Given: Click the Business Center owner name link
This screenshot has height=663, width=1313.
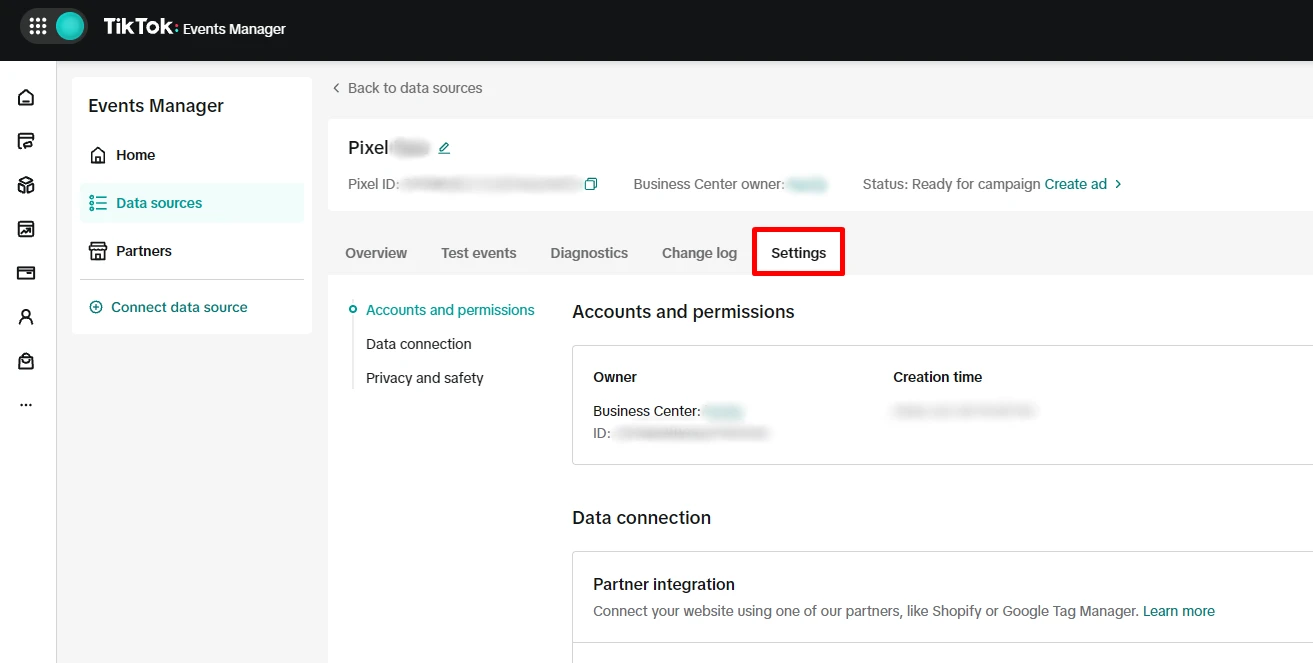Looking at the screenshot, I should coord(806,184).
